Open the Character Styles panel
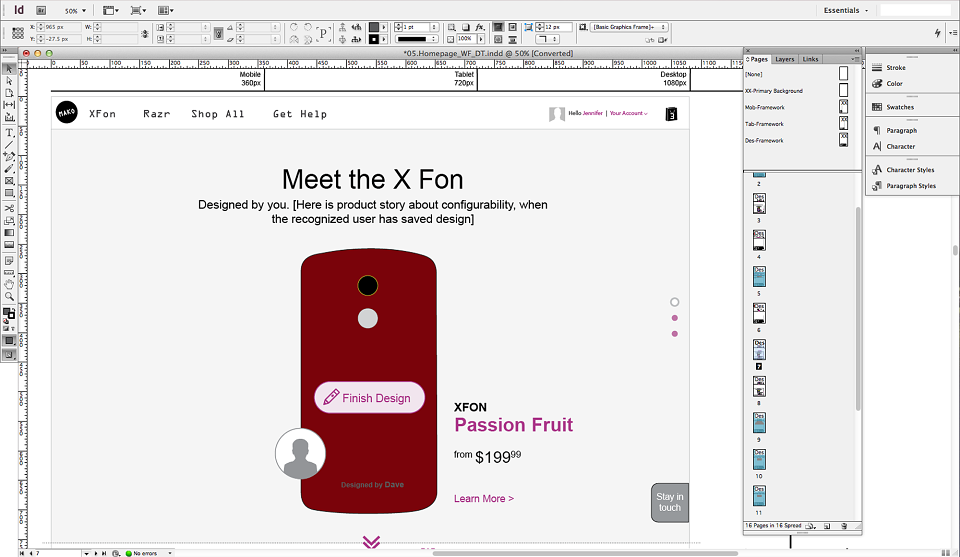Screen dimensions: 960x557 [912, 170]
